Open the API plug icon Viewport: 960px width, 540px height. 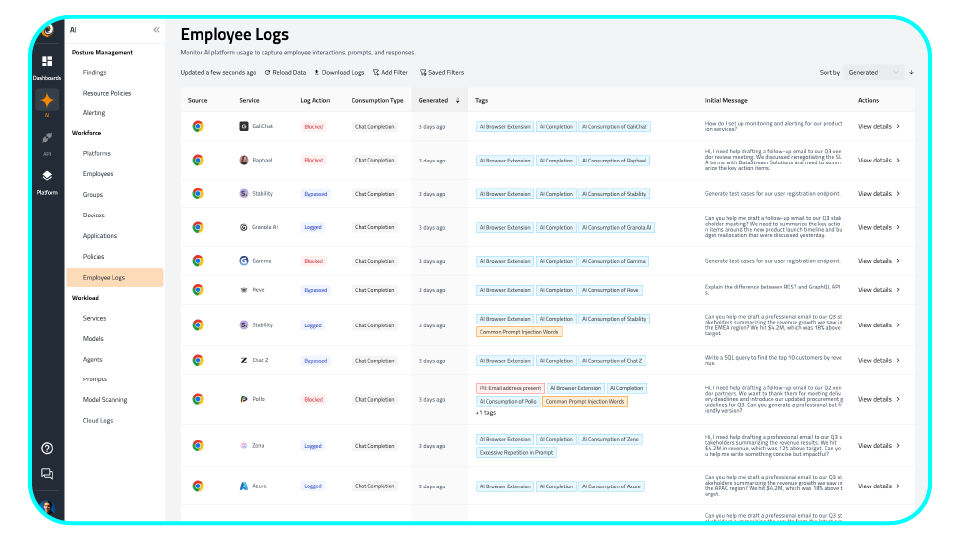(47, 138)
